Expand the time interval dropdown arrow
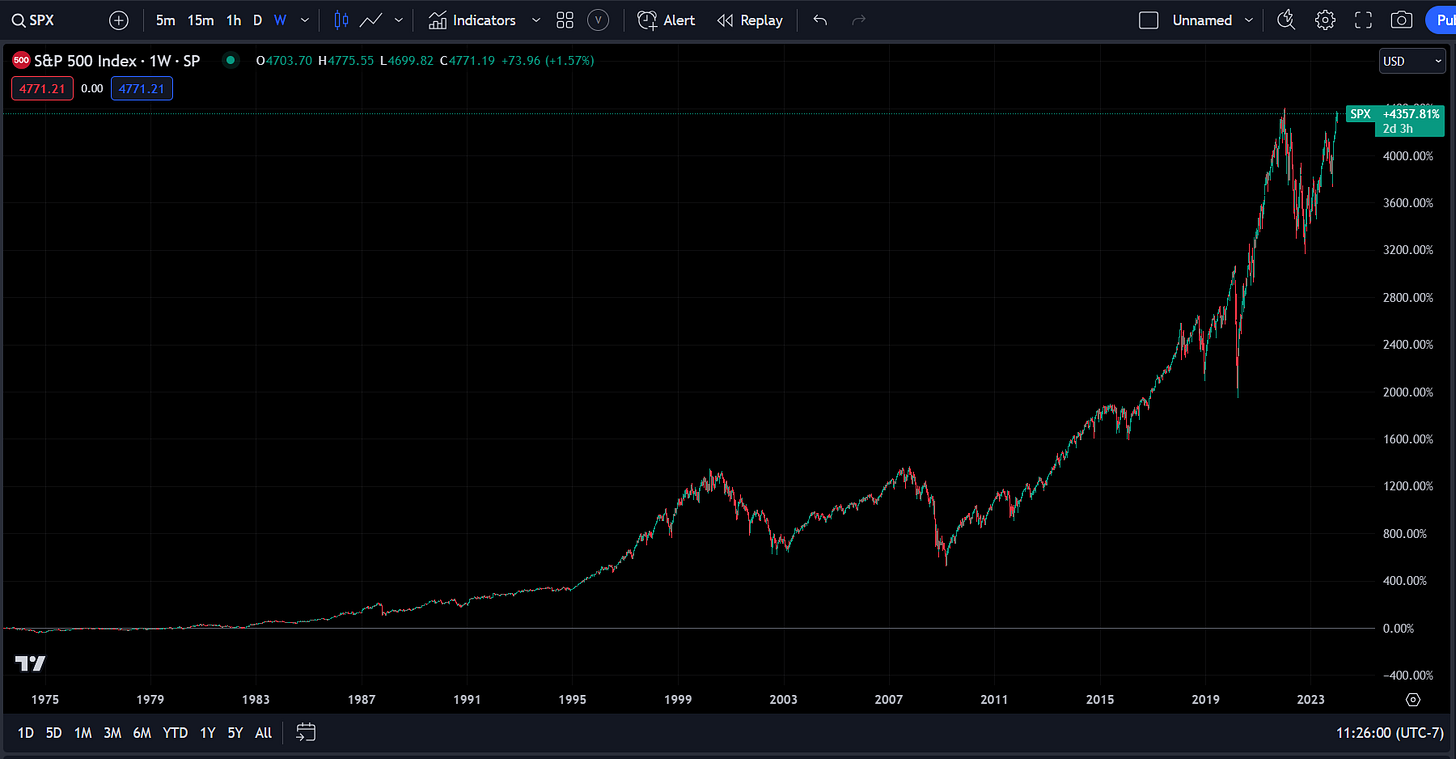This screenshot has width=1456, height=759. click(x=305, y=20)
